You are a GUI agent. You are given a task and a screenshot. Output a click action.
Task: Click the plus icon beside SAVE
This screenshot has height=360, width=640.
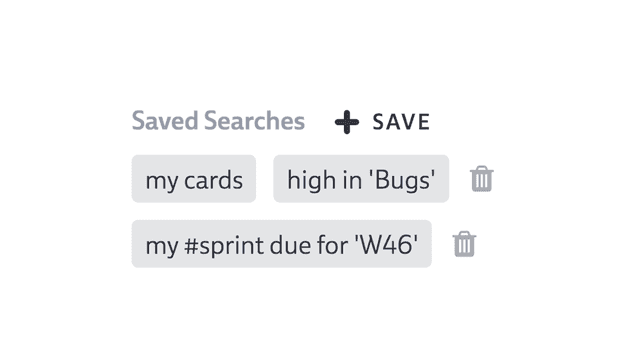(x=347, y=122)
